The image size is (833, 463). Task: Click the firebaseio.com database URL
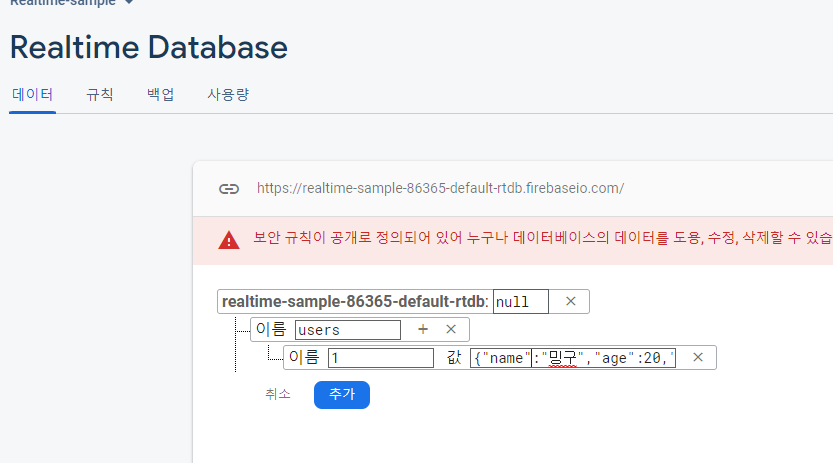tap(440, 188)
